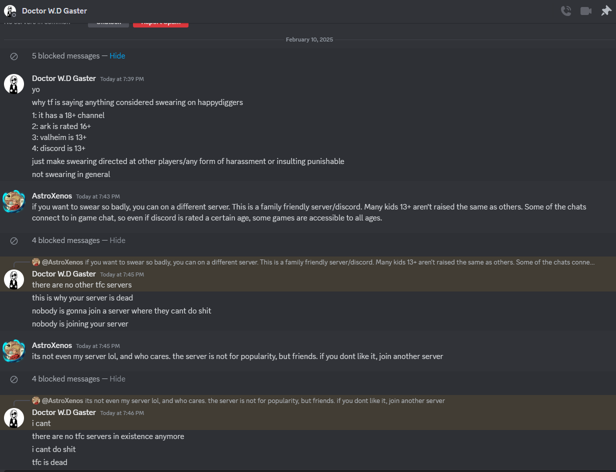The height and width of the screenshot is (472, 616).
Task: Start a video call from header
Action: coord(586,11)
